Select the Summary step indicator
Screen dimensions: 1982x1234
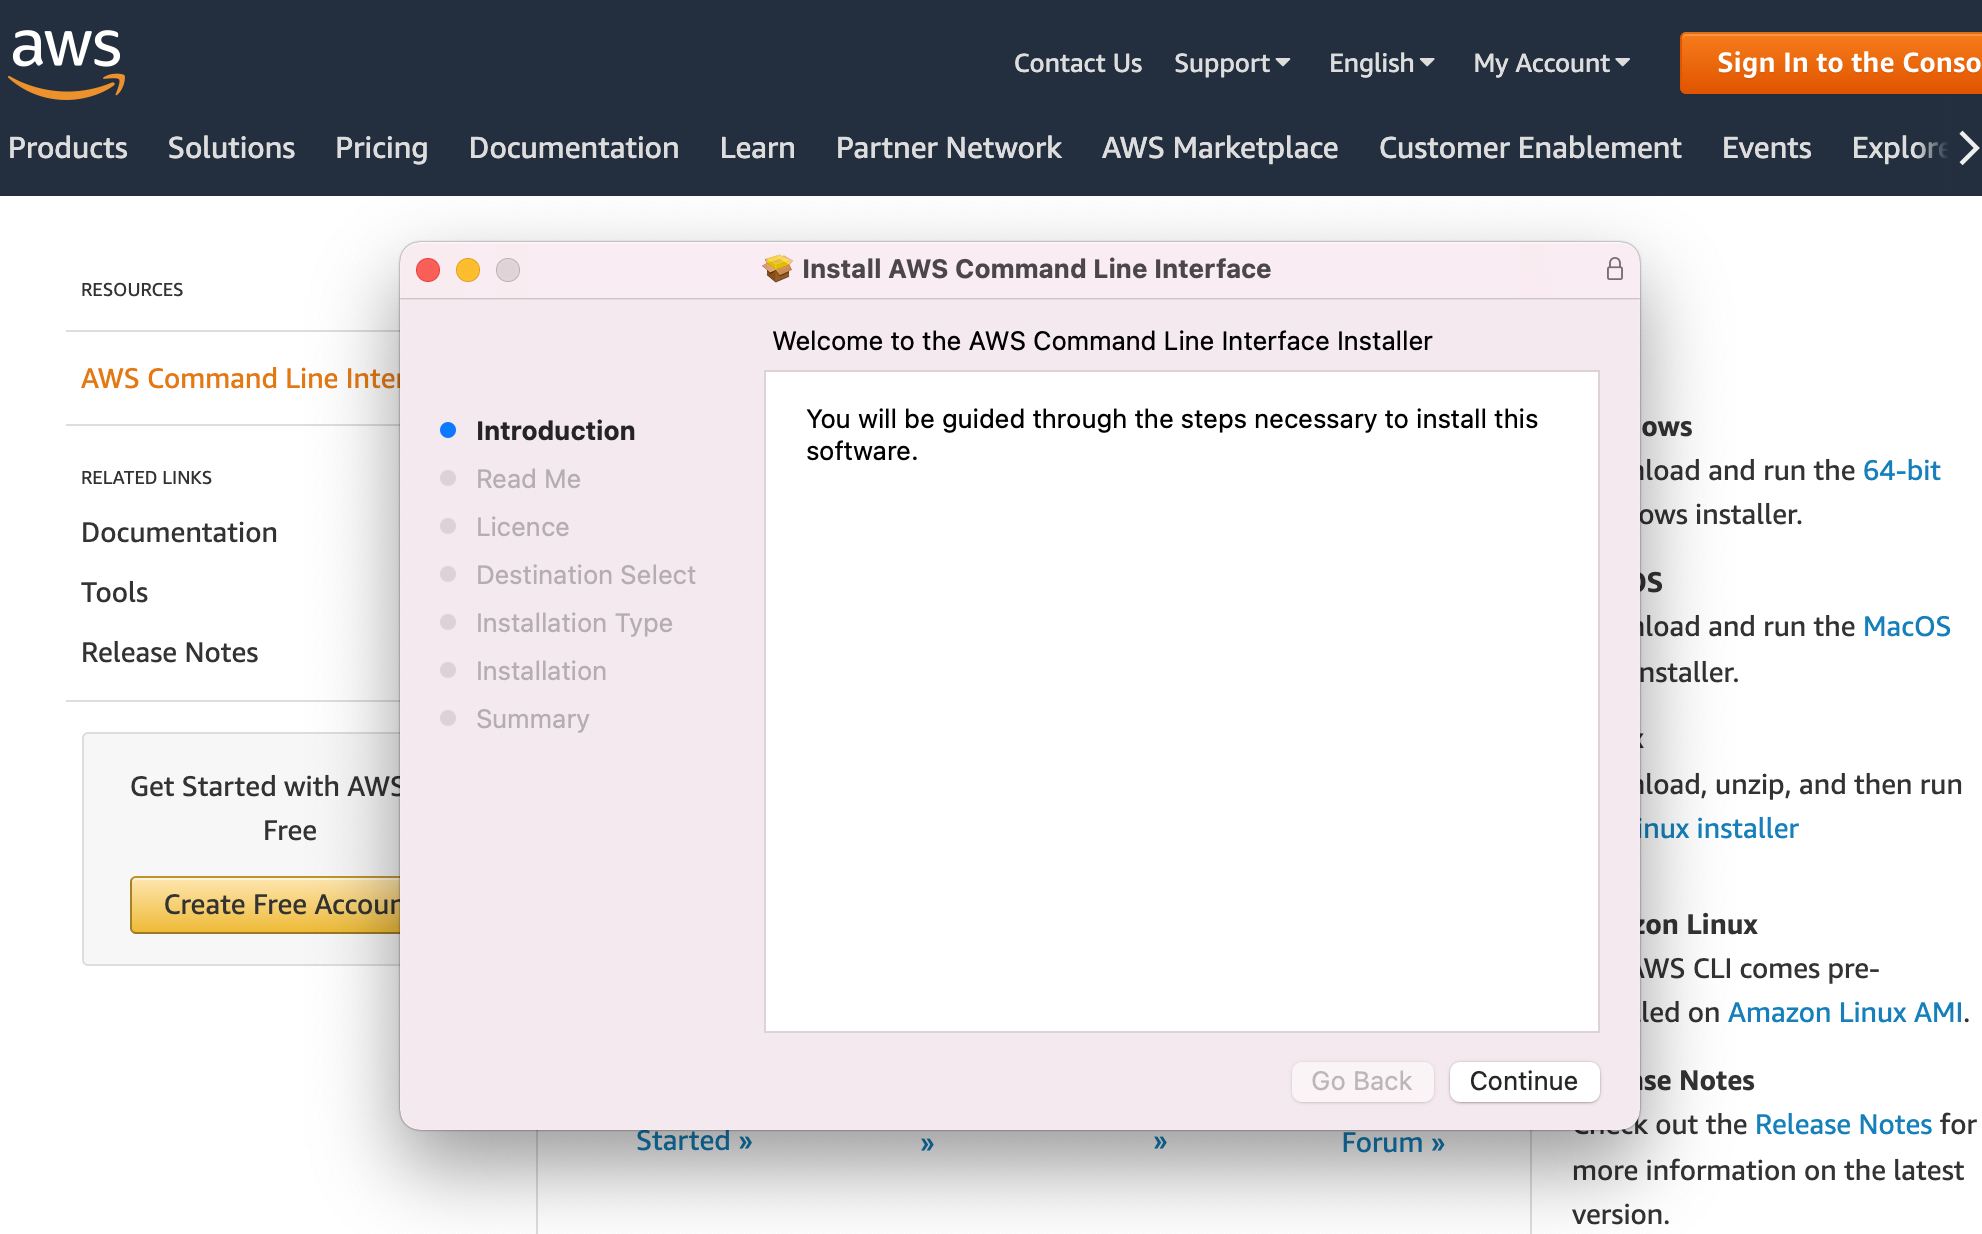[x=446, y=718]
